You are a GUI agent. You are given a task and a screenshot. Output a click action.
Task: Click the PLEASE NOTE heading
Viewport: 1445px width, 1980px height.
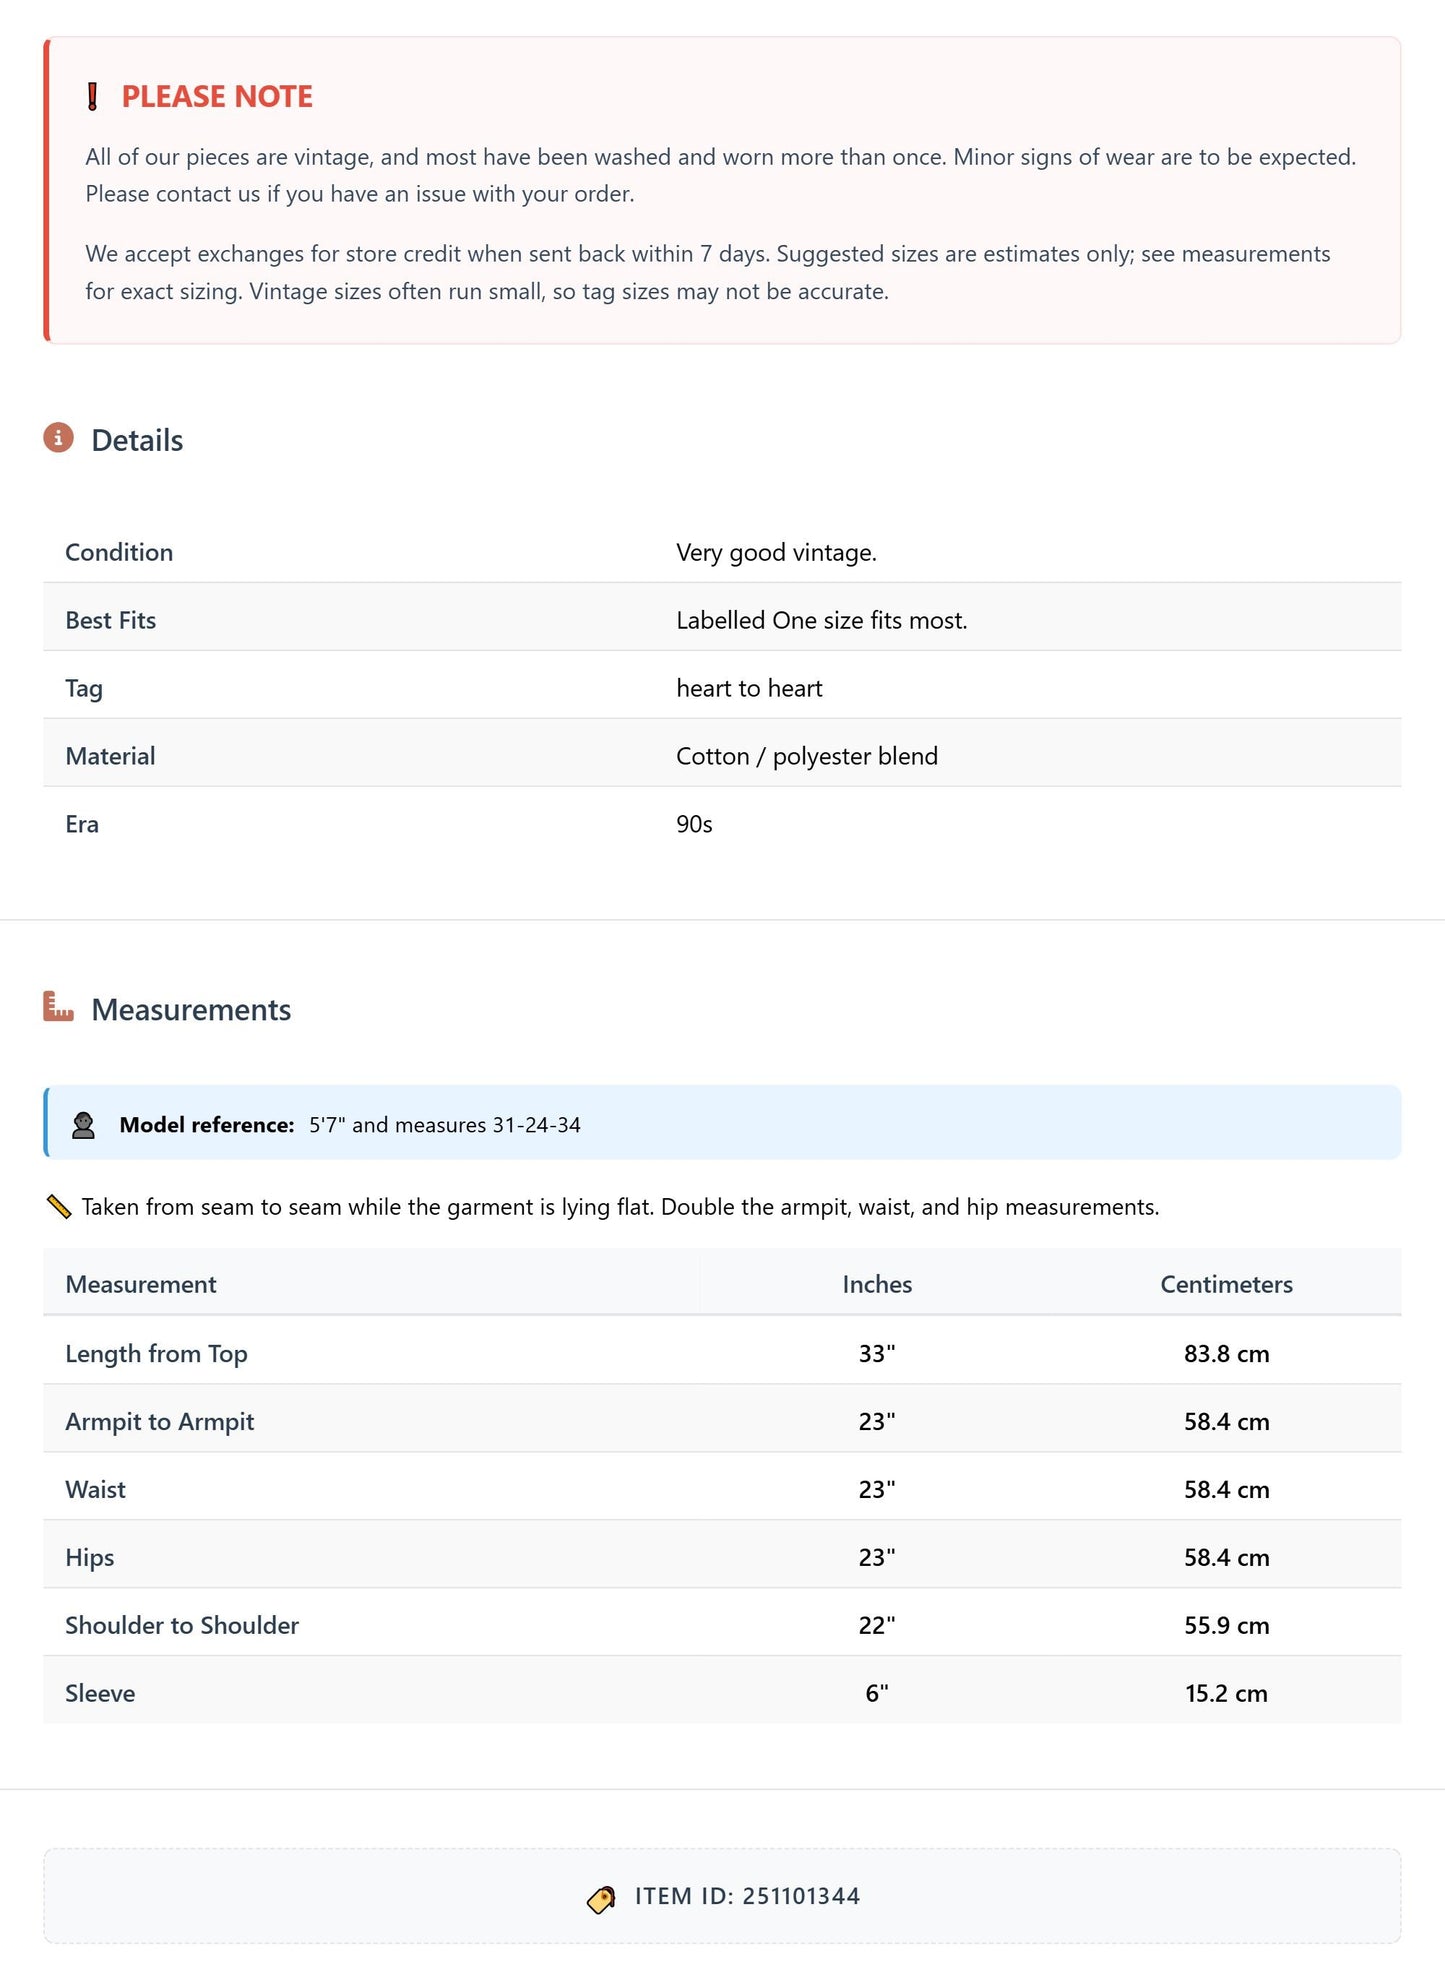point(217,97)
